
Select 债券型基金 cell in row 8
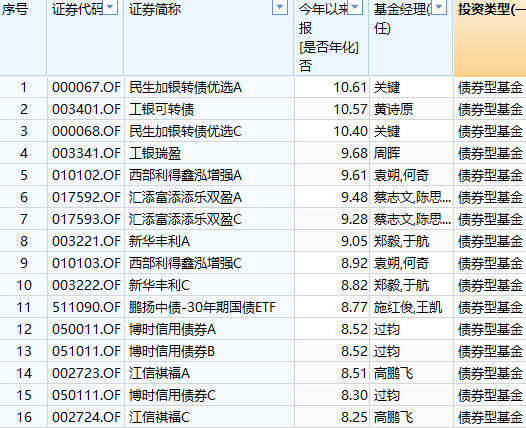tap(490, 241)
